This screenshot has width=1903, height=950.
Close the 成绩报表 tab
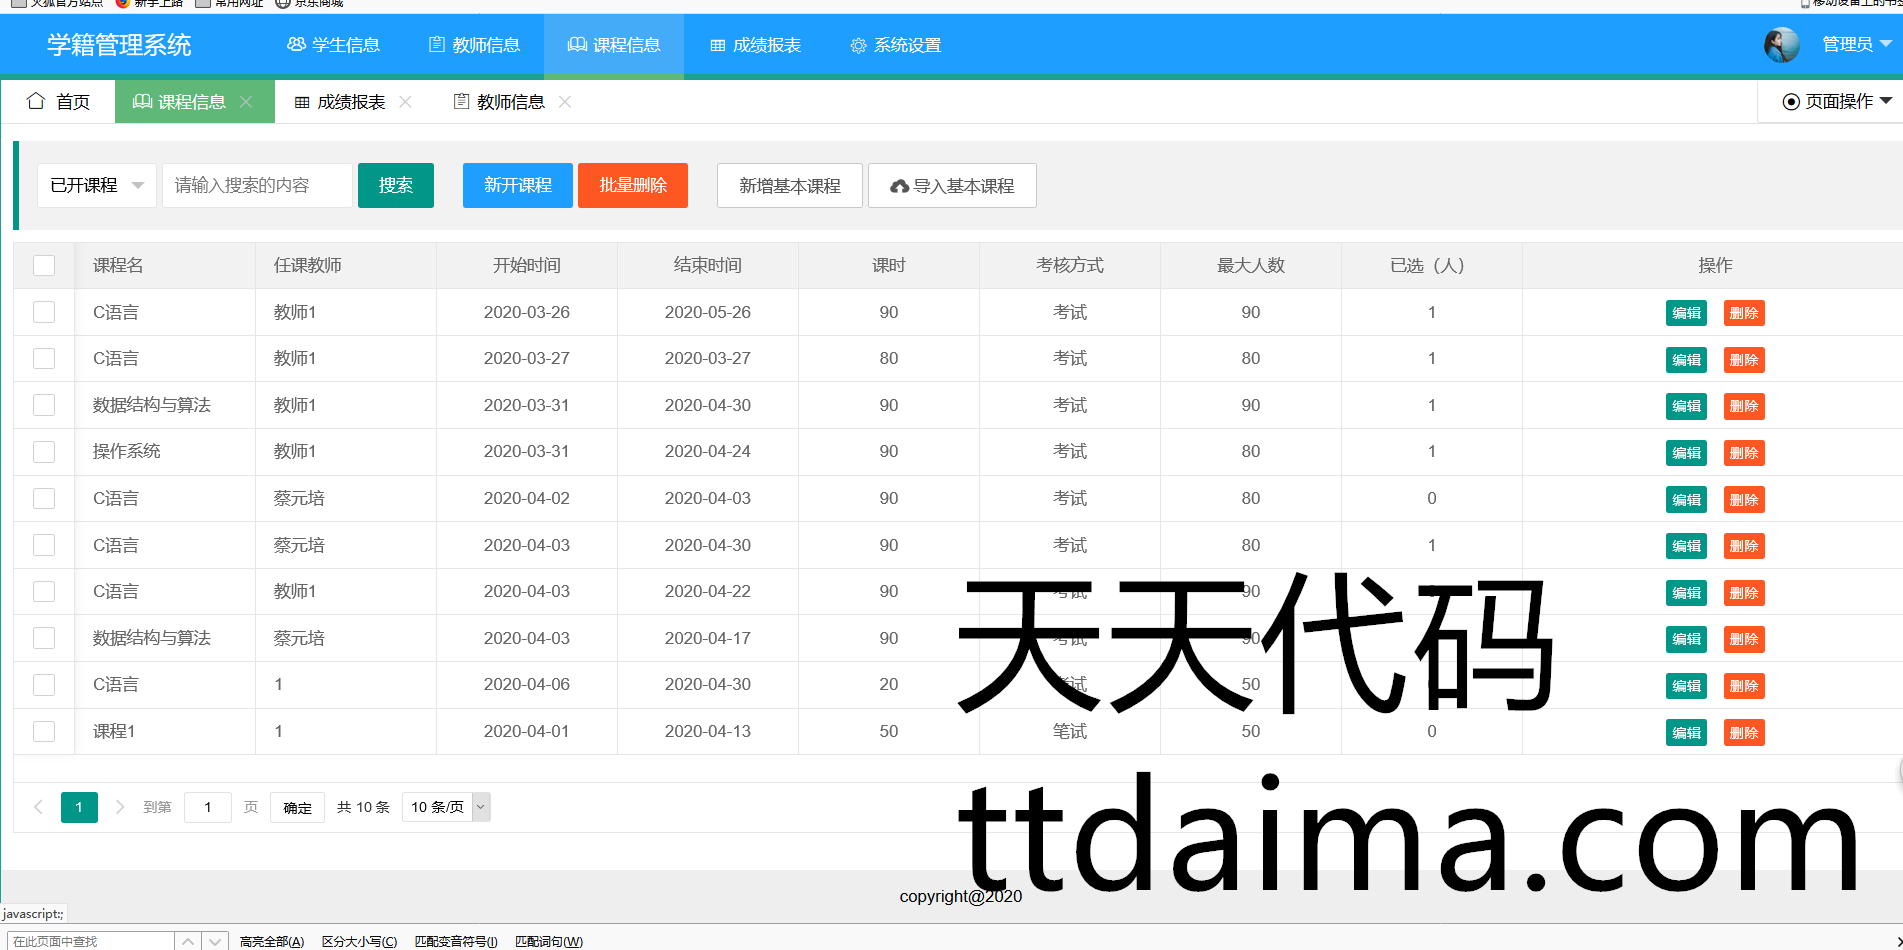point(405,102)
